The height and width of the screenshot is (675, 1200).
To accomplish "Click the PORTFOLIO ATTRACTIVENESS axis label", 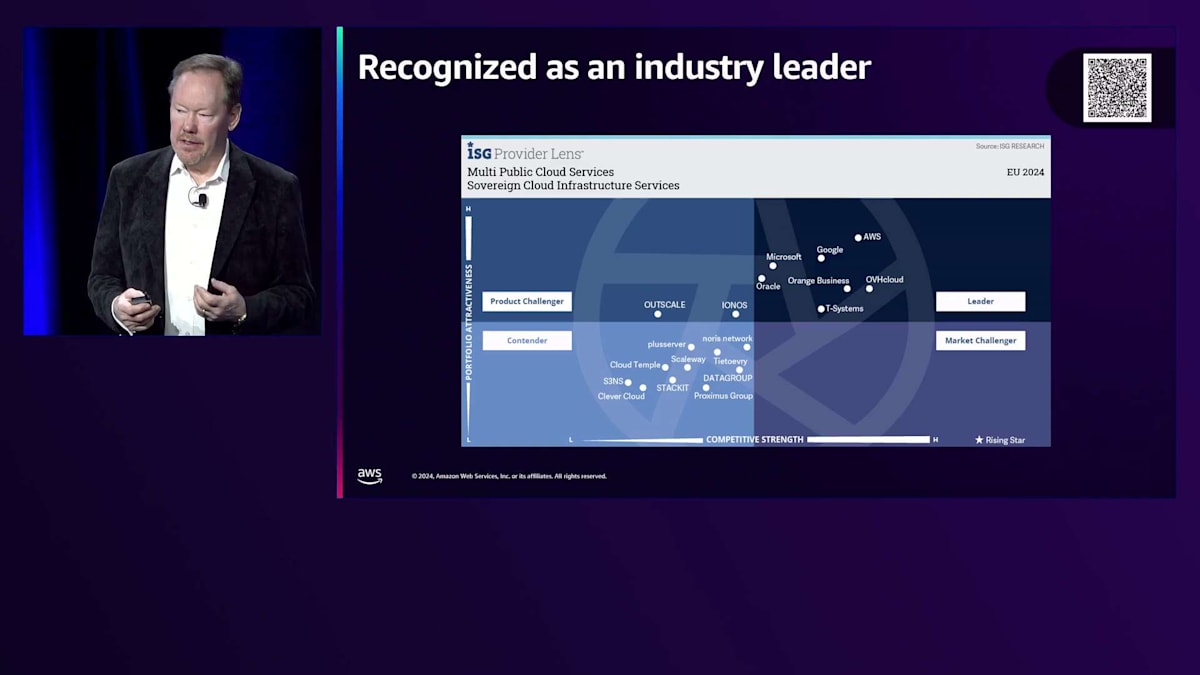I will (468, 322).
